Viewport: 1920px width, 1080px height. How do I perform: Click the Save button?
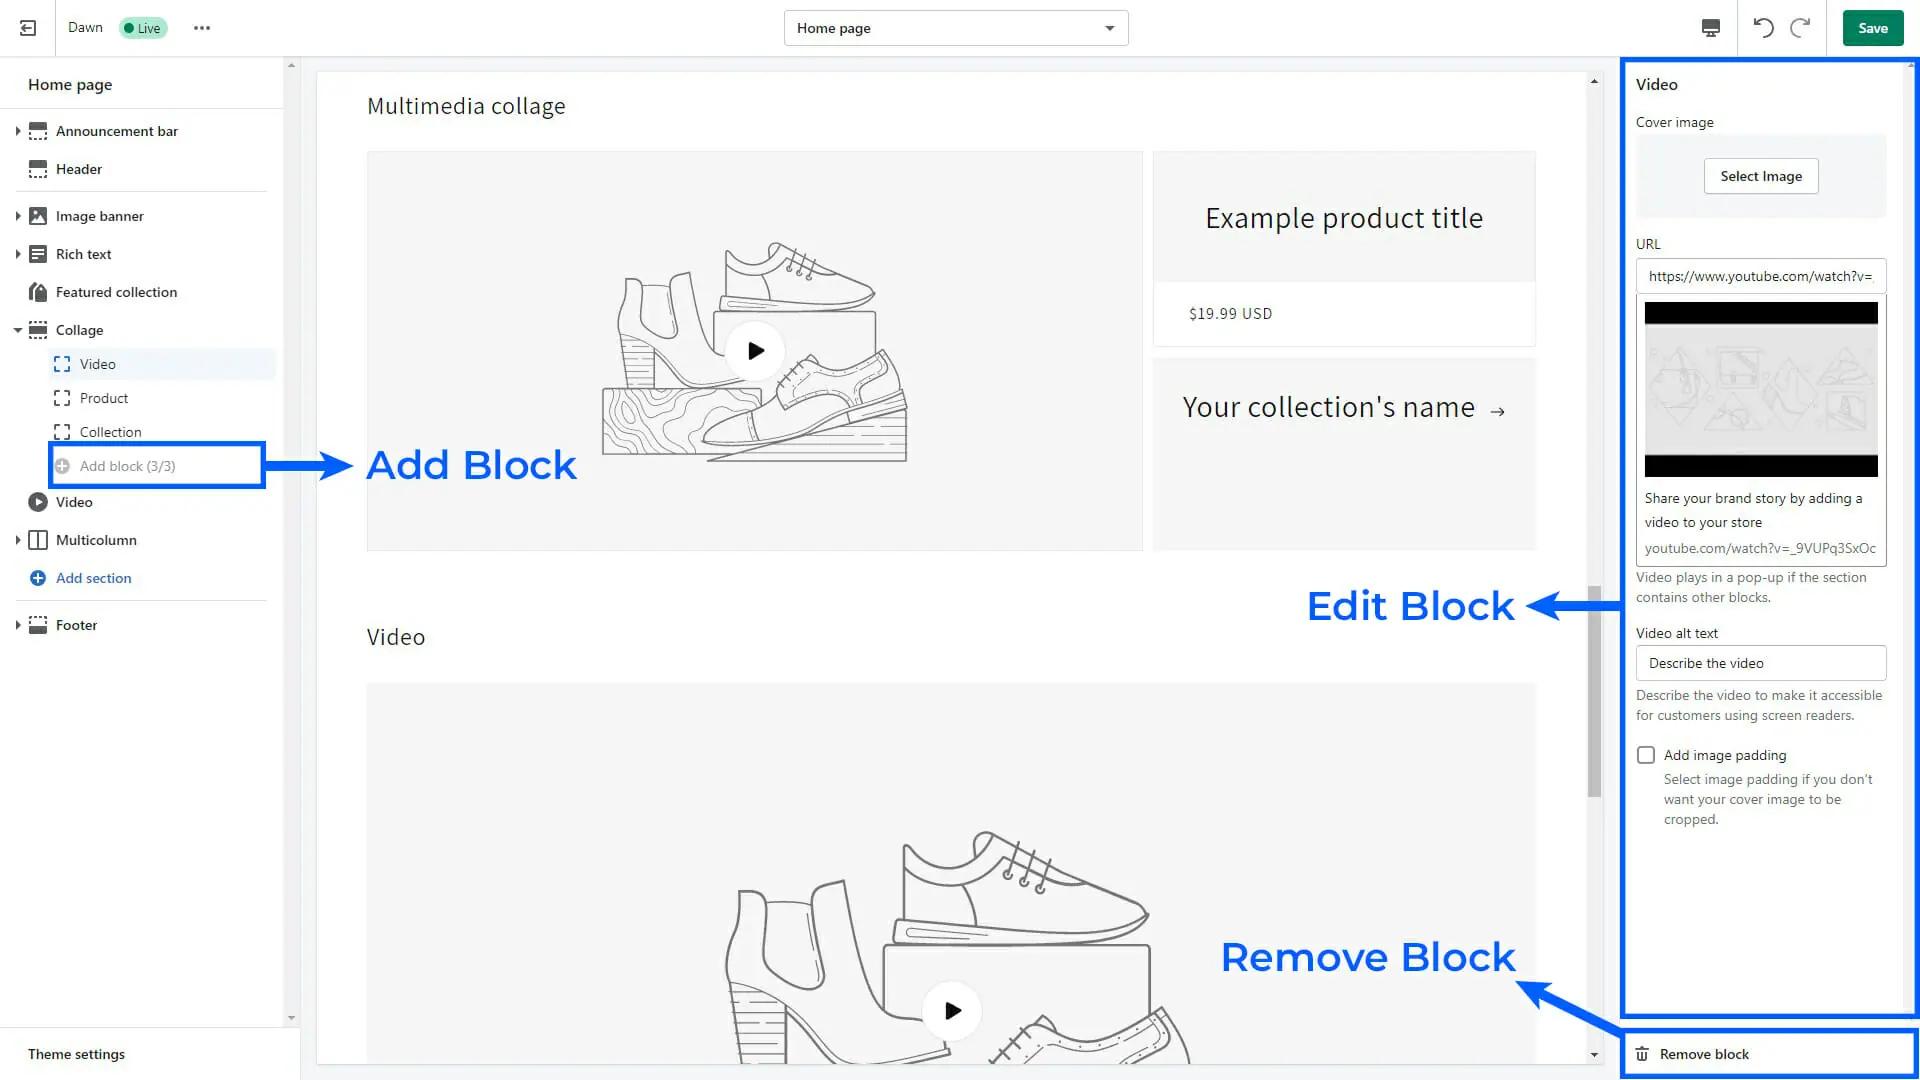[1872, 28]
